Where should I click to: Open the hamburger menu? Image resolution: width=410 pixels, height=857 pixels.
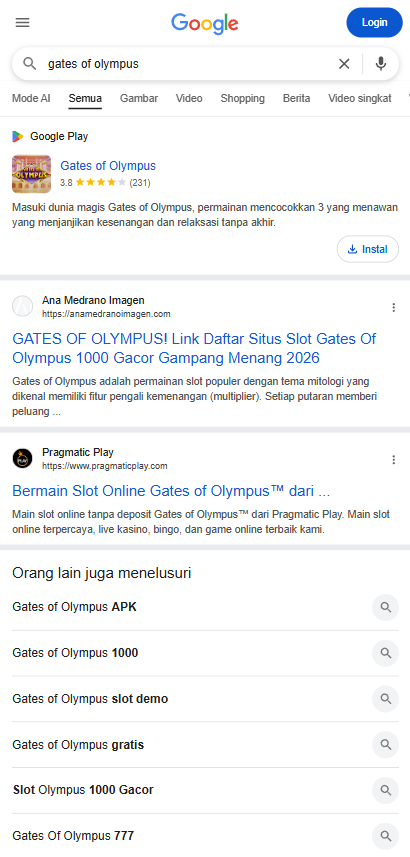point(22,22)
